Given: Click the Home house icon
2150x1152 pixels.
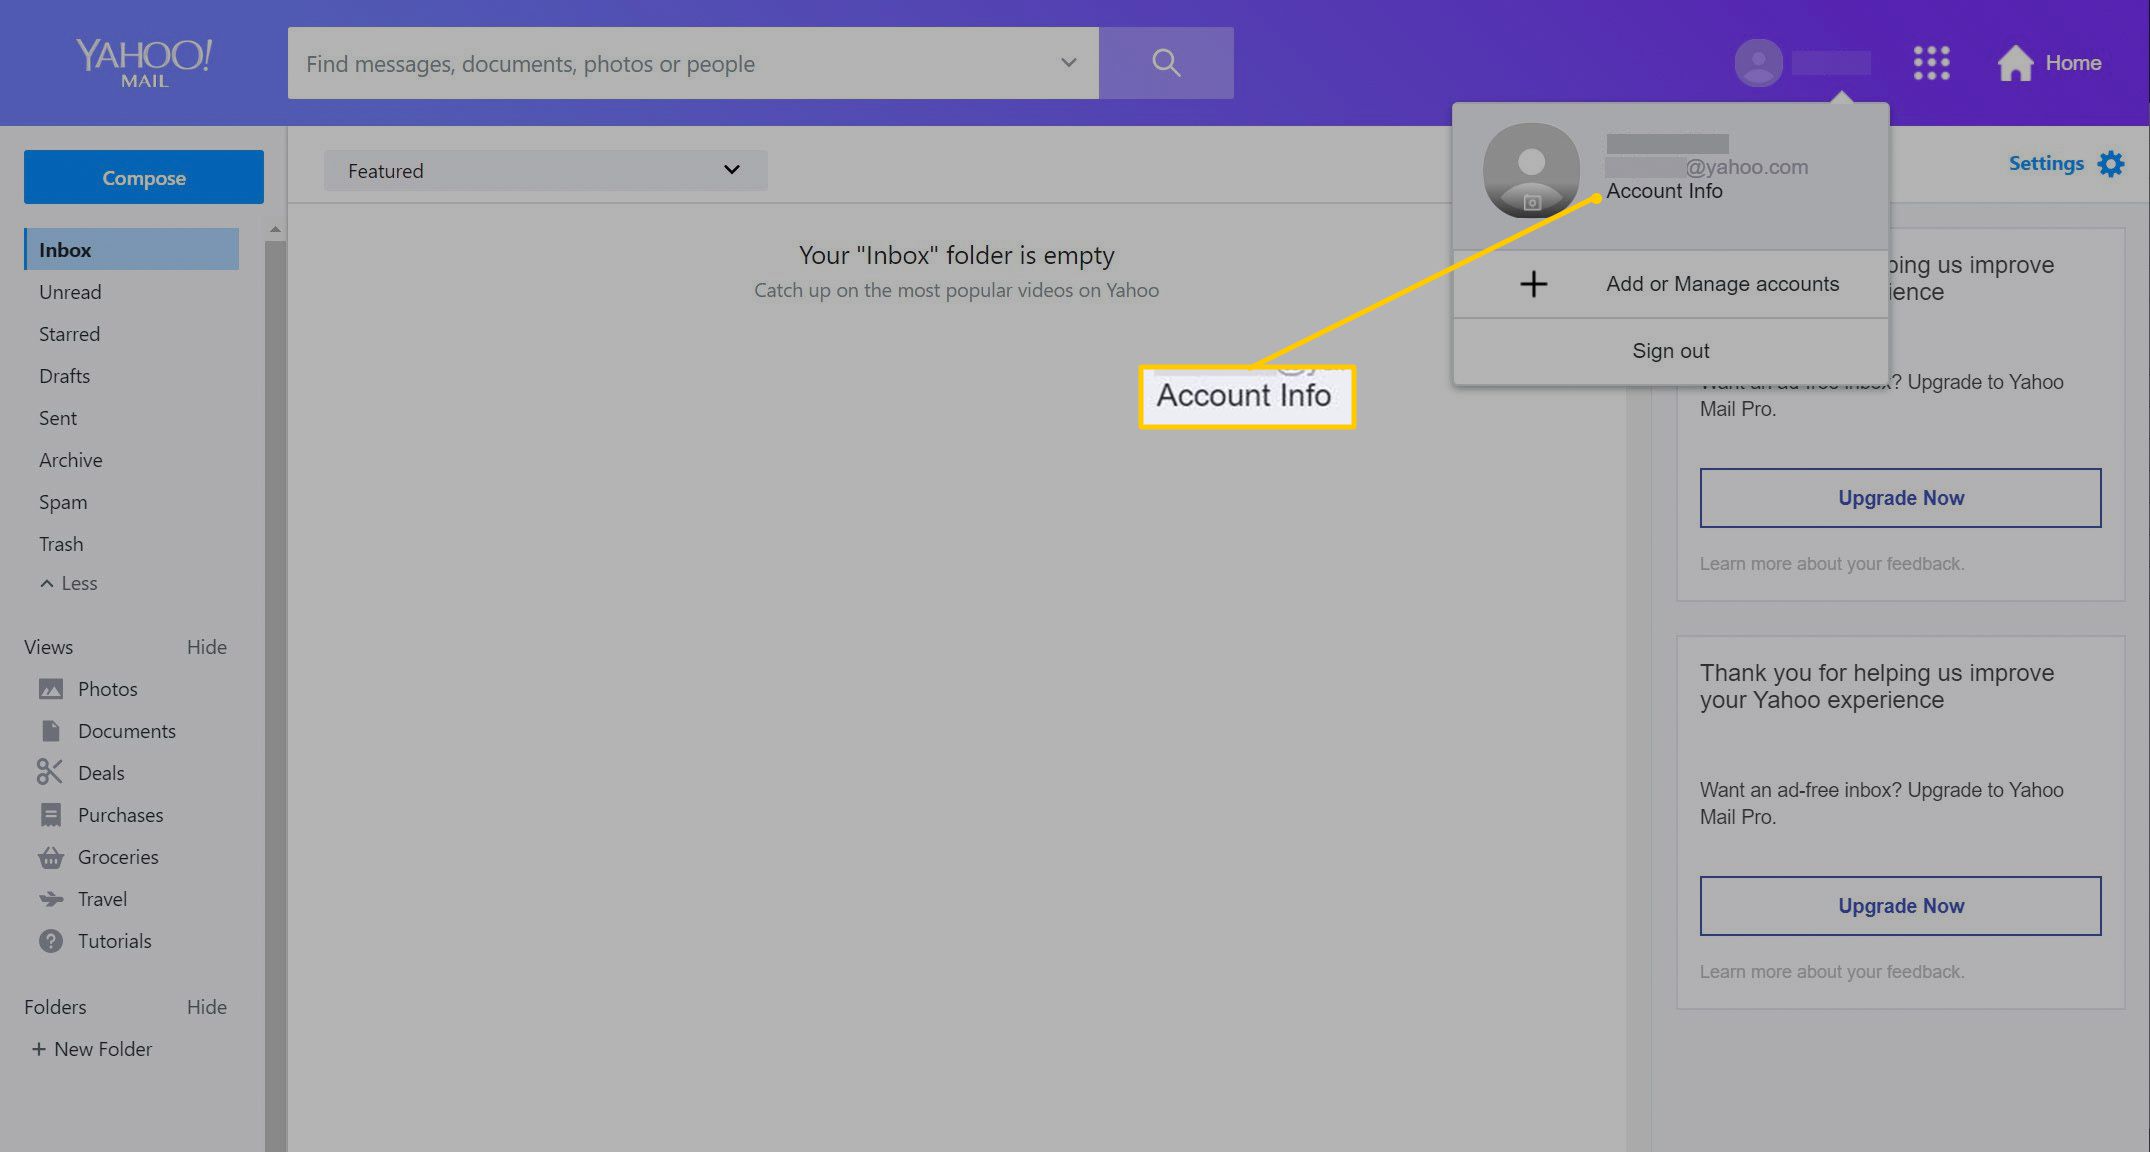Looking at the screenshot, I should point(2015,63).
